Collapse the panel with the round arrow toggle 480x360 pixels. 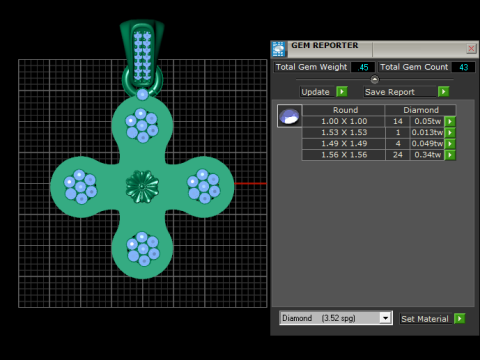tap(375, 79)
